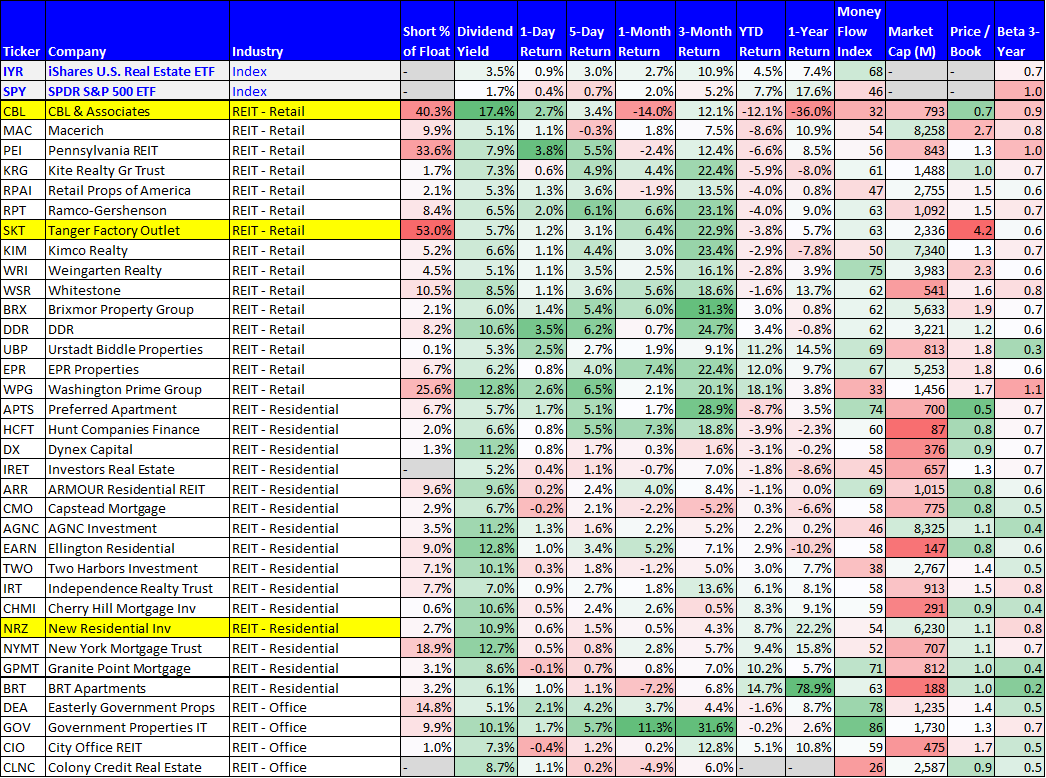Click WPG dividend yield 12.8%

tap(486, 390)
